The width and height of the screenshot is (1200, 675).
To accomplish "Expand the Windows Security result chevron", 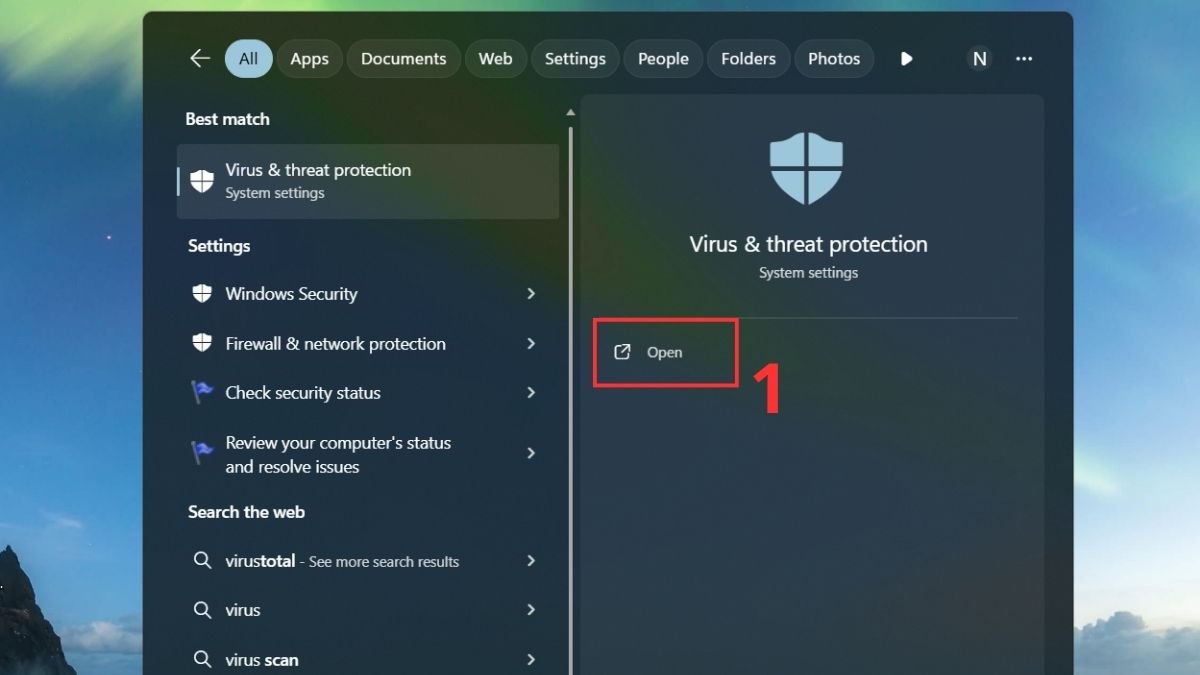I will coord(531,293).
